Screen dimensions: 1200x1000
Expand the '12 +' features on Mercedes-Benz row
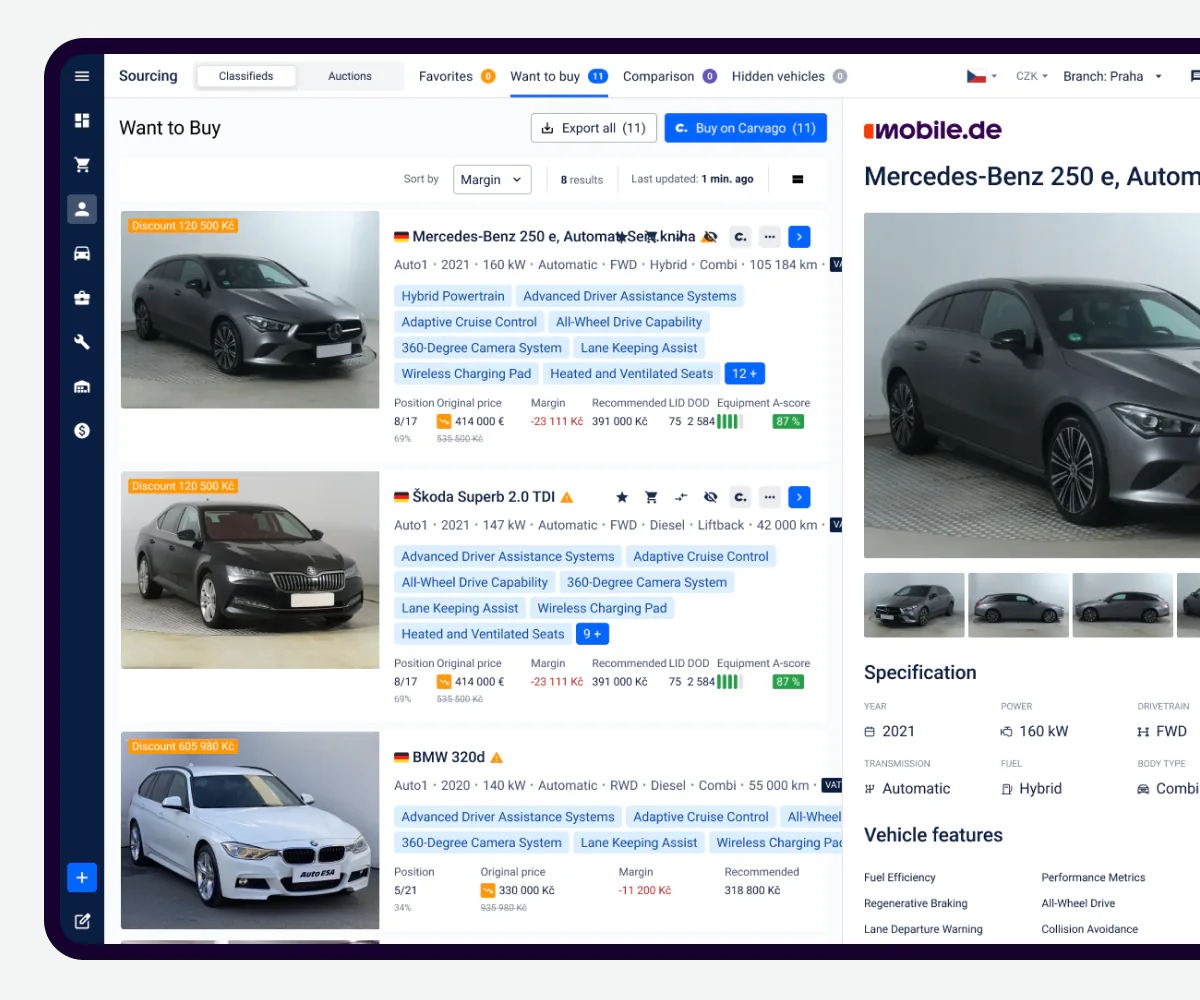[745, 374]
